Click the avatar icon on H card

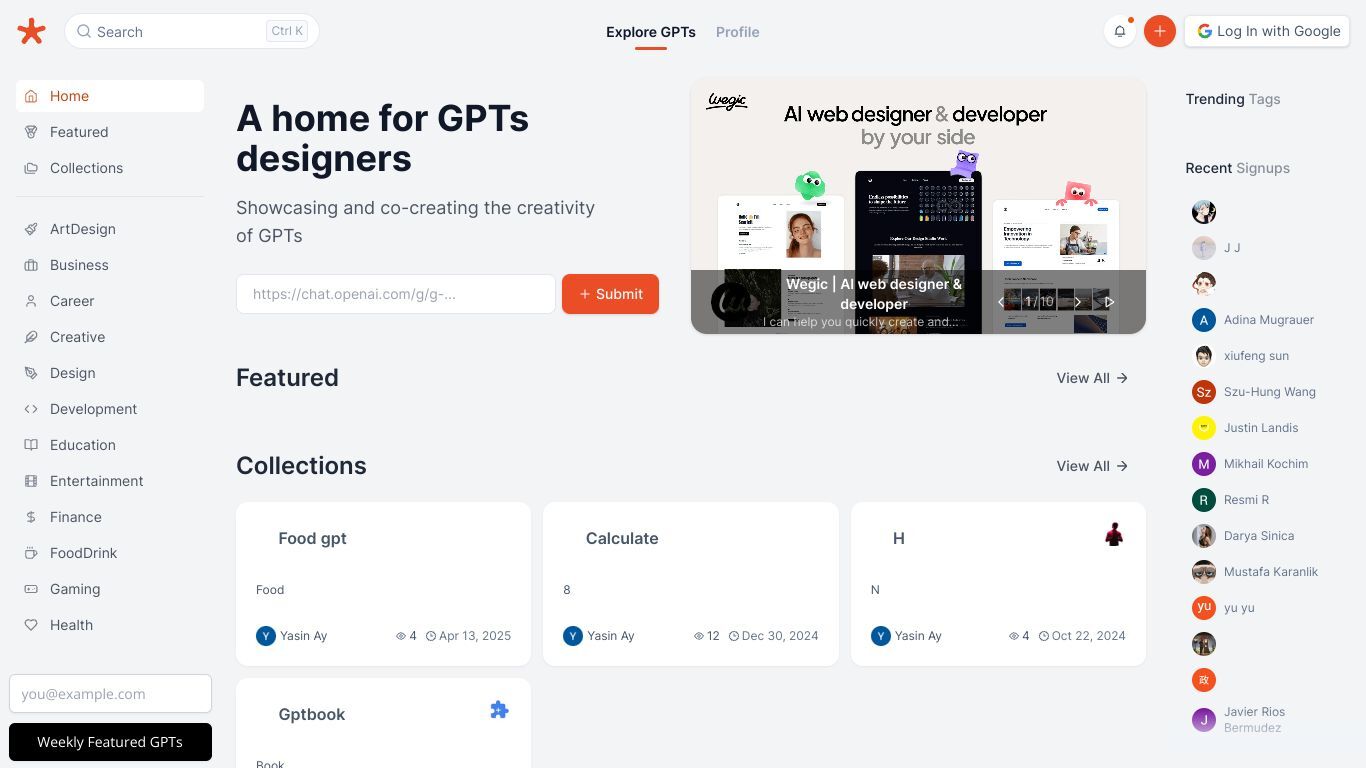coord(1114,534)
